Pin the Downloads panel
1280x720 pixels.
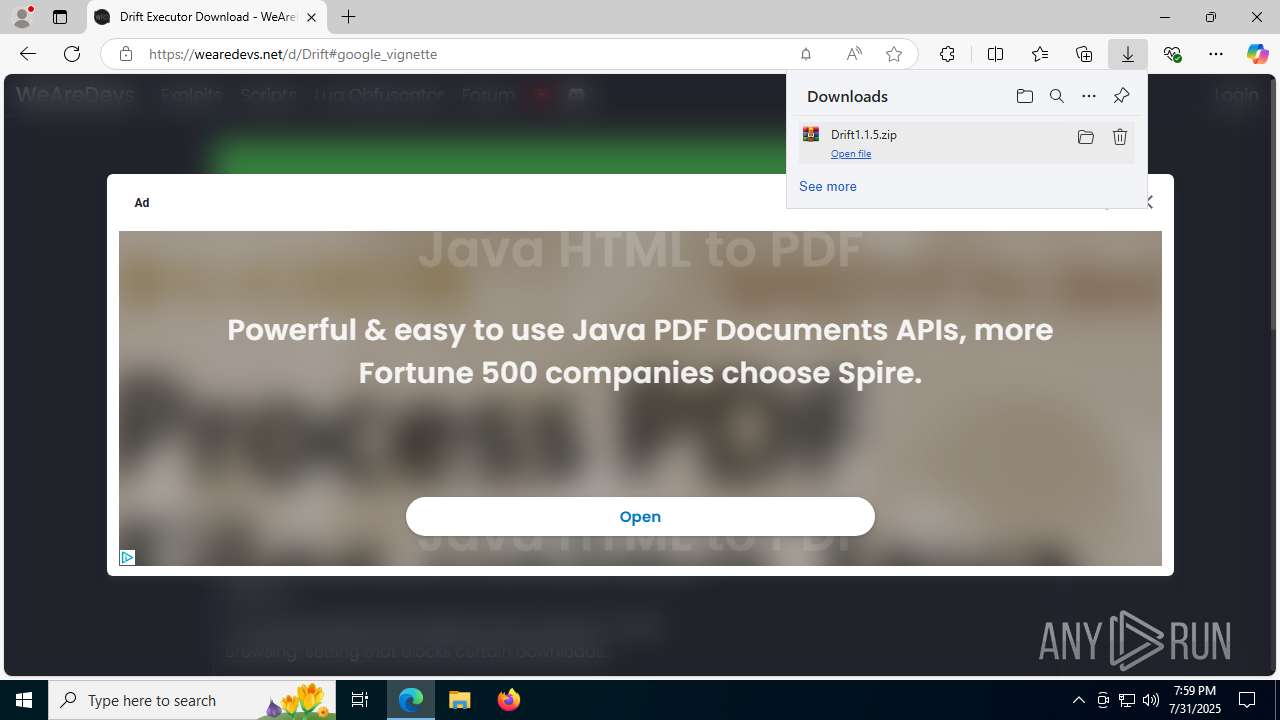tap(1121, 96)
